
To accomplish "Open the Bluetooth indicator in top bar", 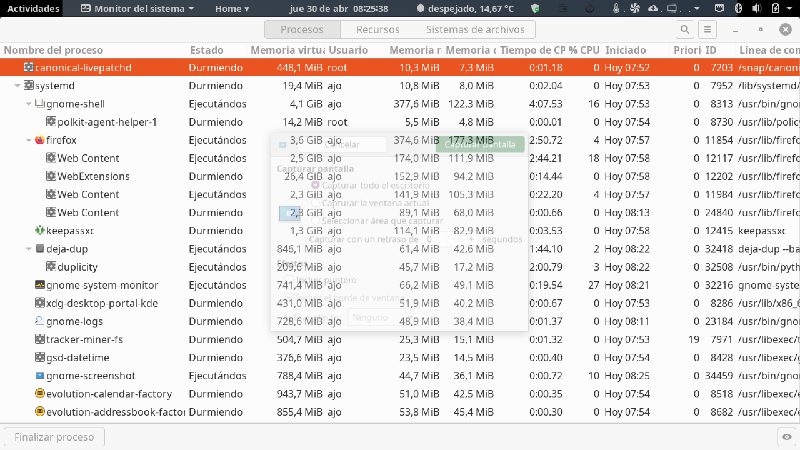I will (738, 8).
